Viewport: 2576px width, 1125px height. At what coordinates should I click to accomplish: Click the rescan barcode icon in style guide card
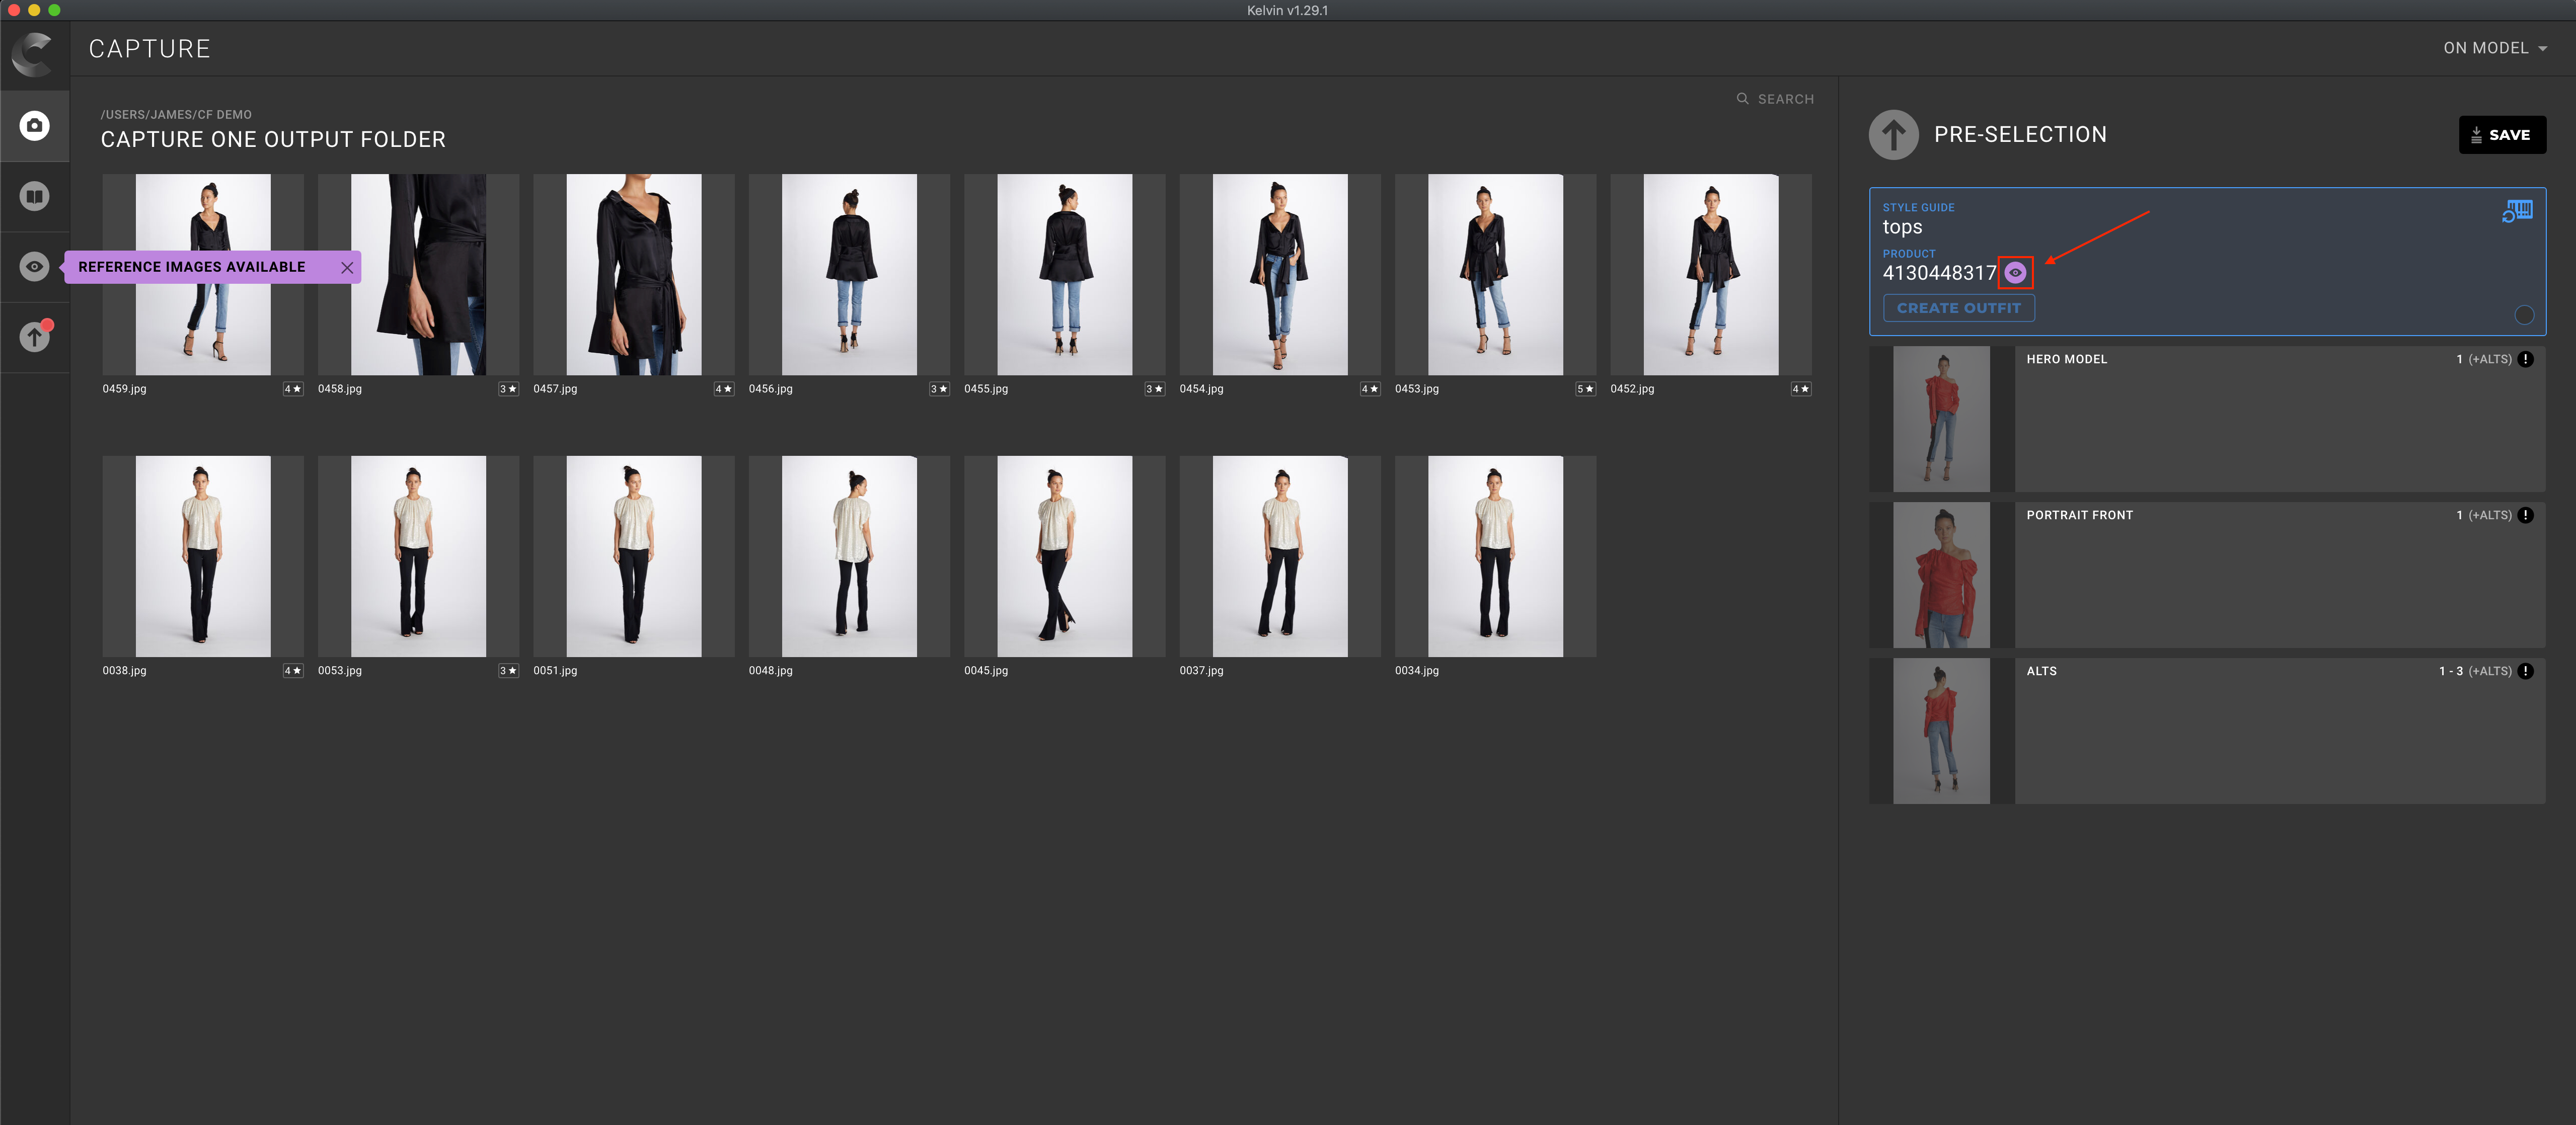pos(2517,211)
